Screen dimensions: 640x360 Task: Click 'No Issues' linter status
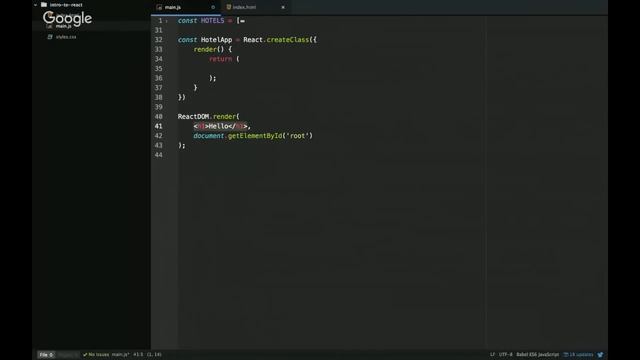point(96,355)
